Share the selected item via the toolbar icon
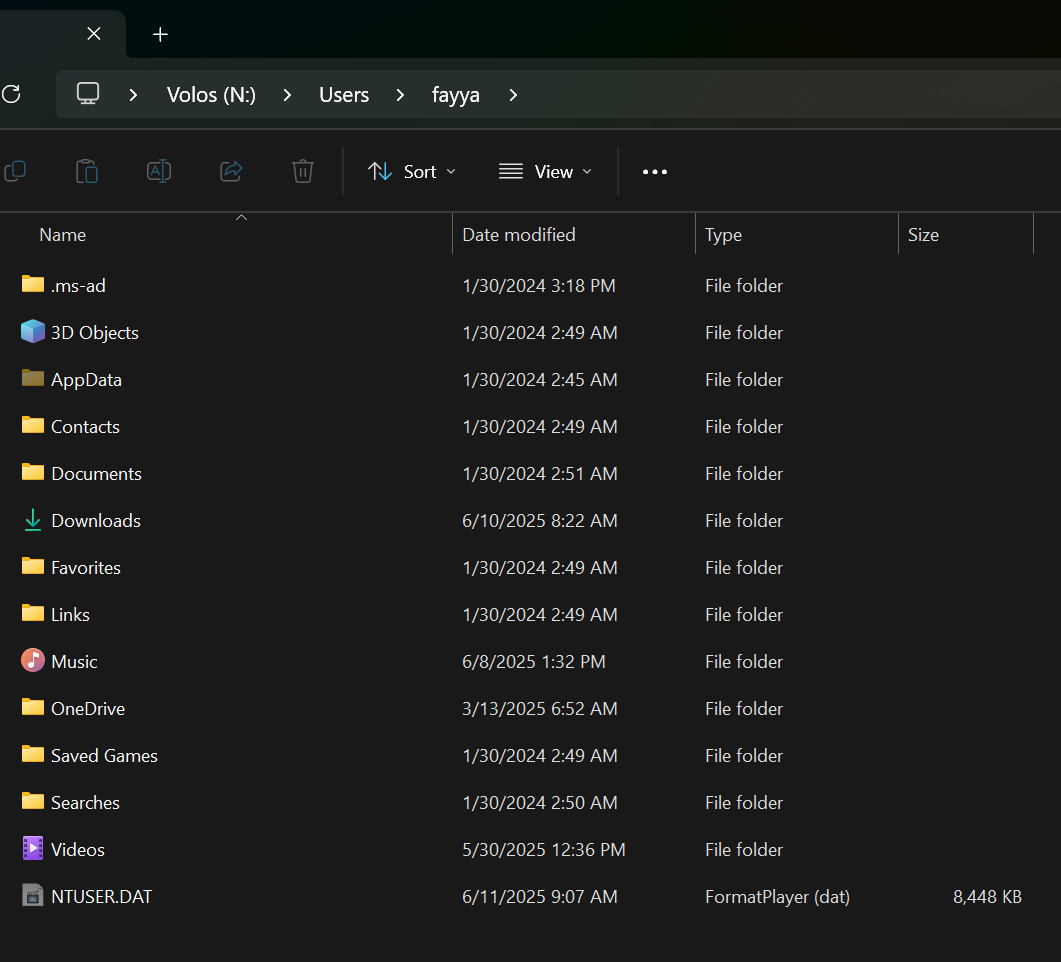1061x962 pixels. [231, 171]
